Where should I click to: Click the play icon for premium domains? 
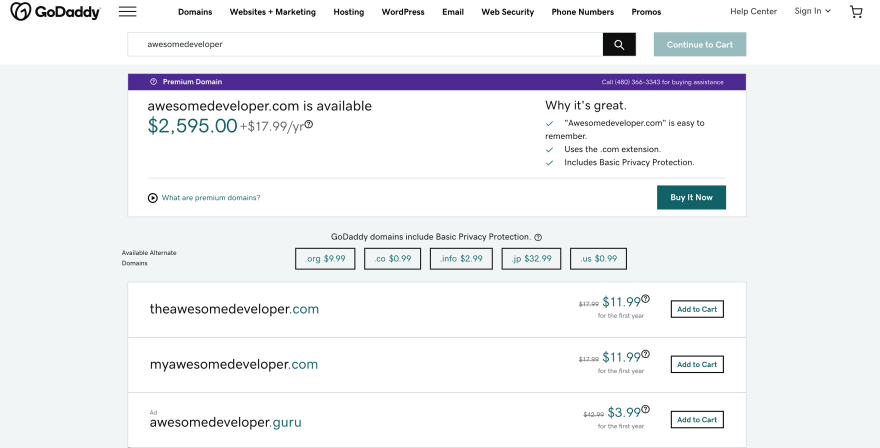[x=152, y=198]
